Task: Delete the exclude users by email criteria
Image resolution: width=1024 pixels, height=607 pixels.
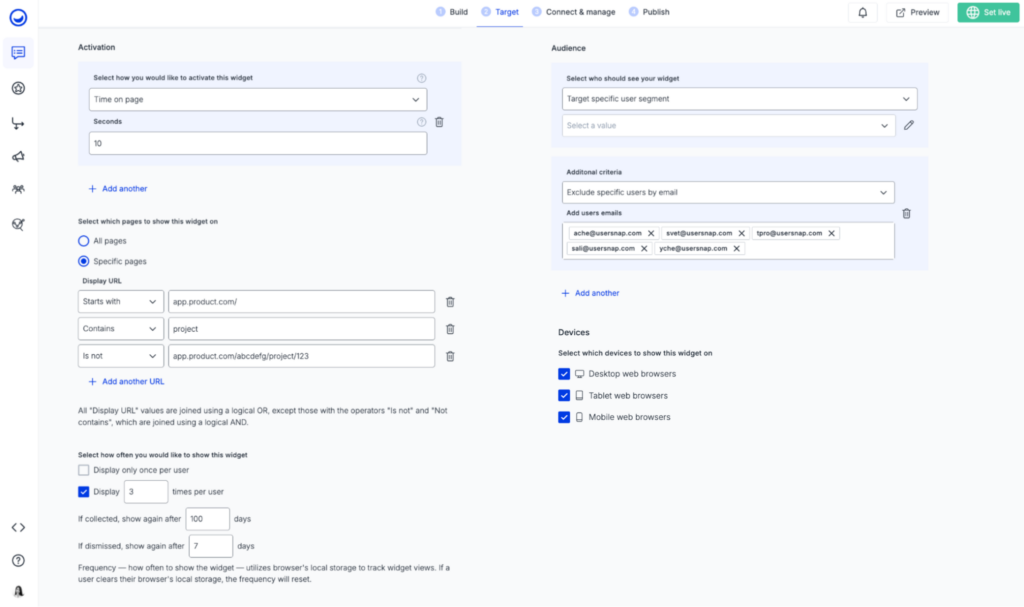Action: coord(906,213)
